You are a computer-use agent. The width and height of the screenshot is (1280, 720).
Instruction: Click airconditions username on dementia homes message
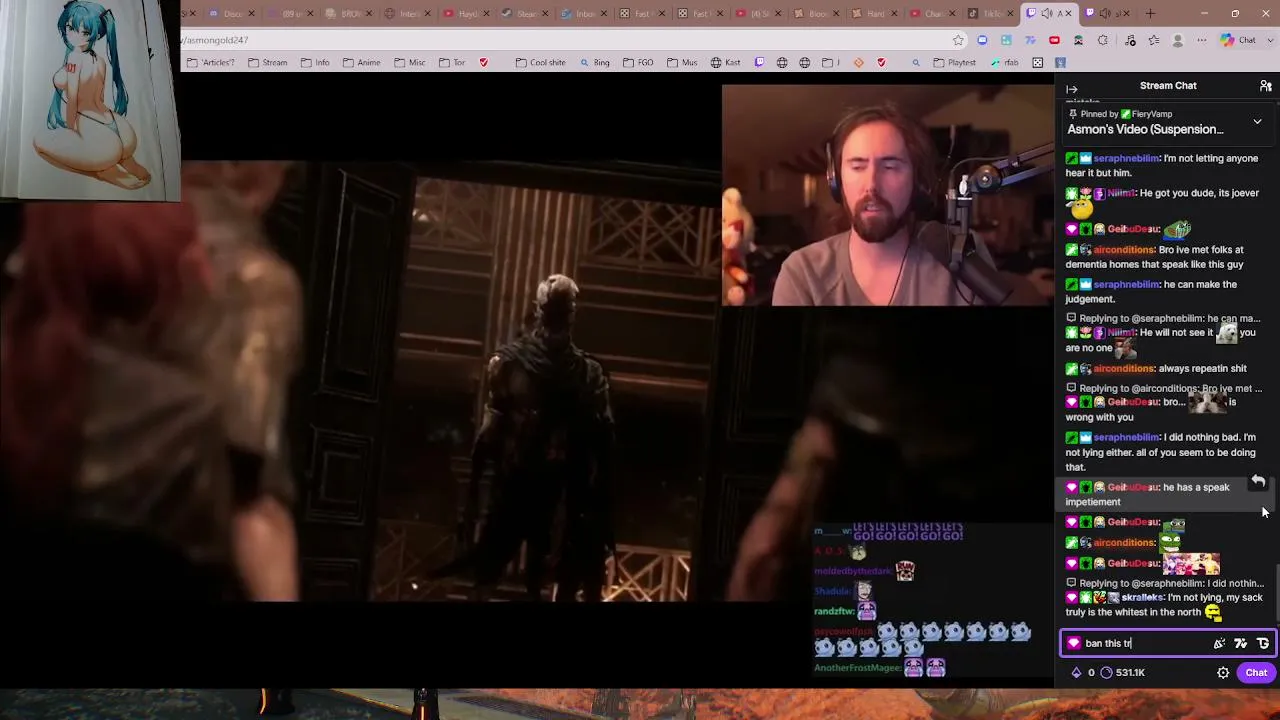1124,250
